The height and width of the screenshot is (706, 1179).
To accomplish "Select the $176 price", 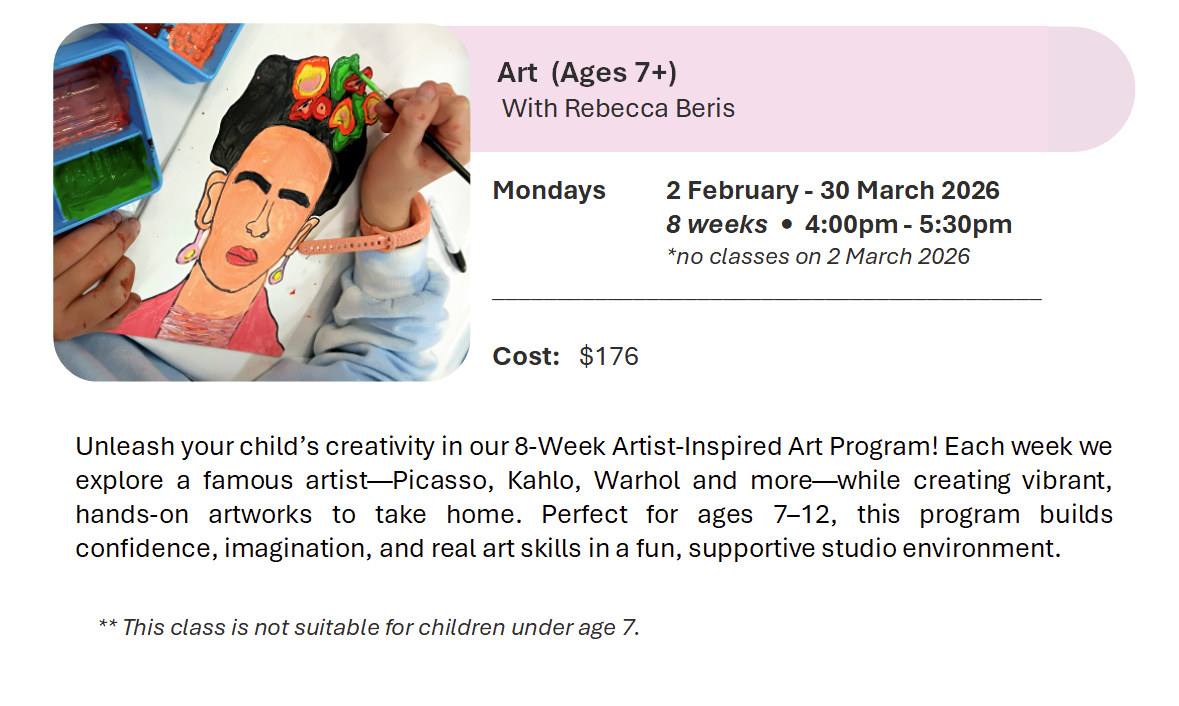I will (x=608, y=356).
